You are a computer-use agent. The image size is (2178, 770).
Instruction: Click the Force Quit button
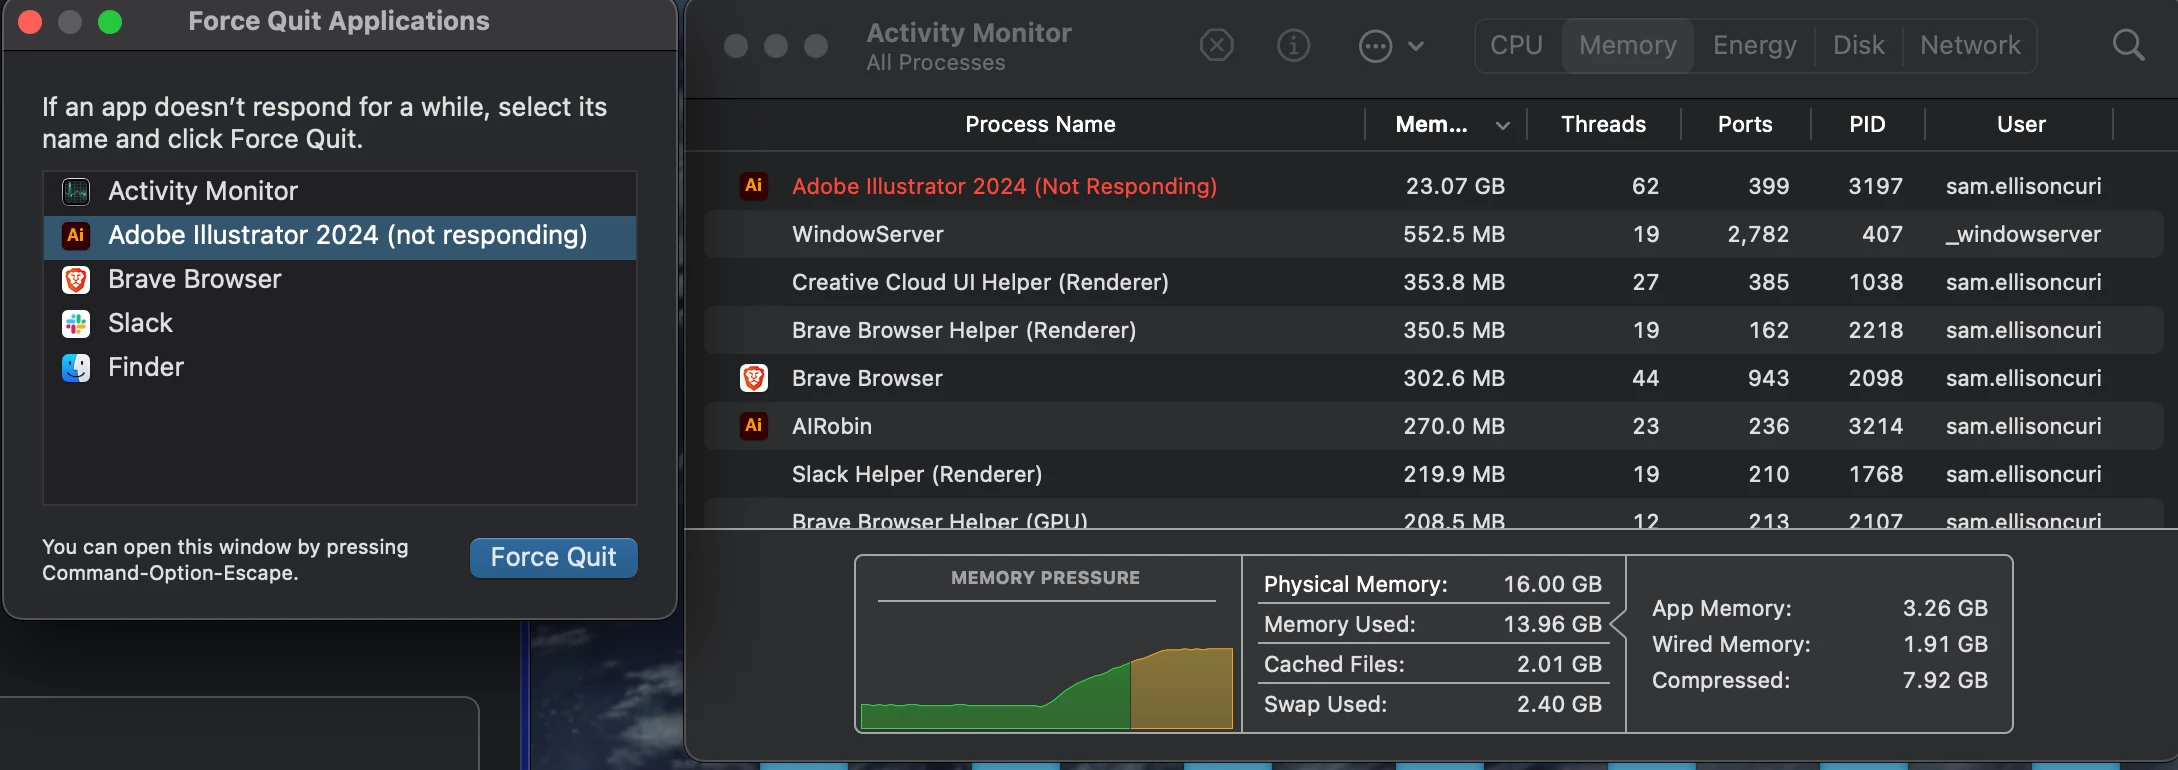tap(553, 557)
